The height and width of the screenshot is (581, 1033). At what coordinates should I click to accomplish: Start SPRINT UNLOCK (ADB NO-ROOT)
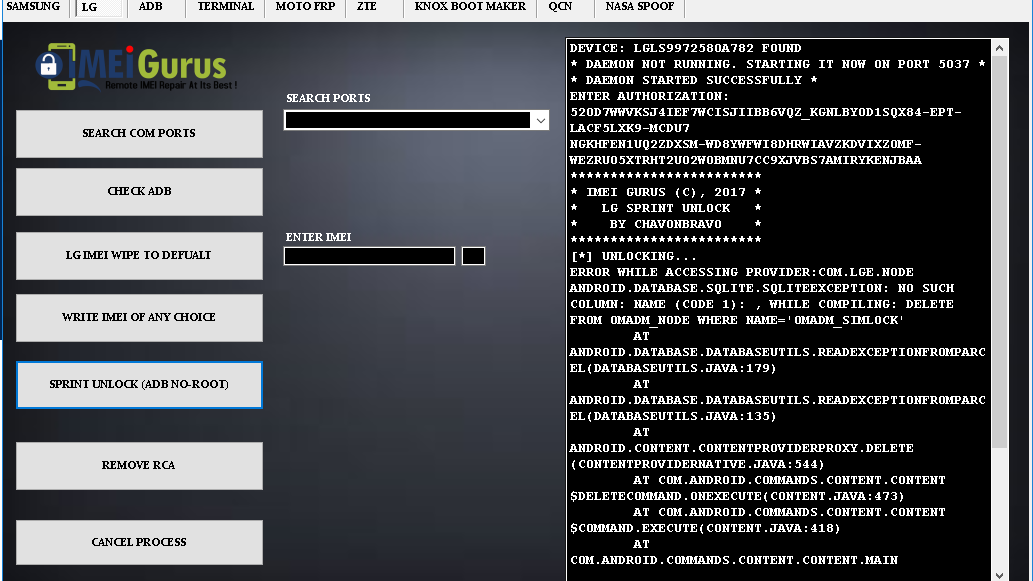pyautogui.click(x=139, y=385)
